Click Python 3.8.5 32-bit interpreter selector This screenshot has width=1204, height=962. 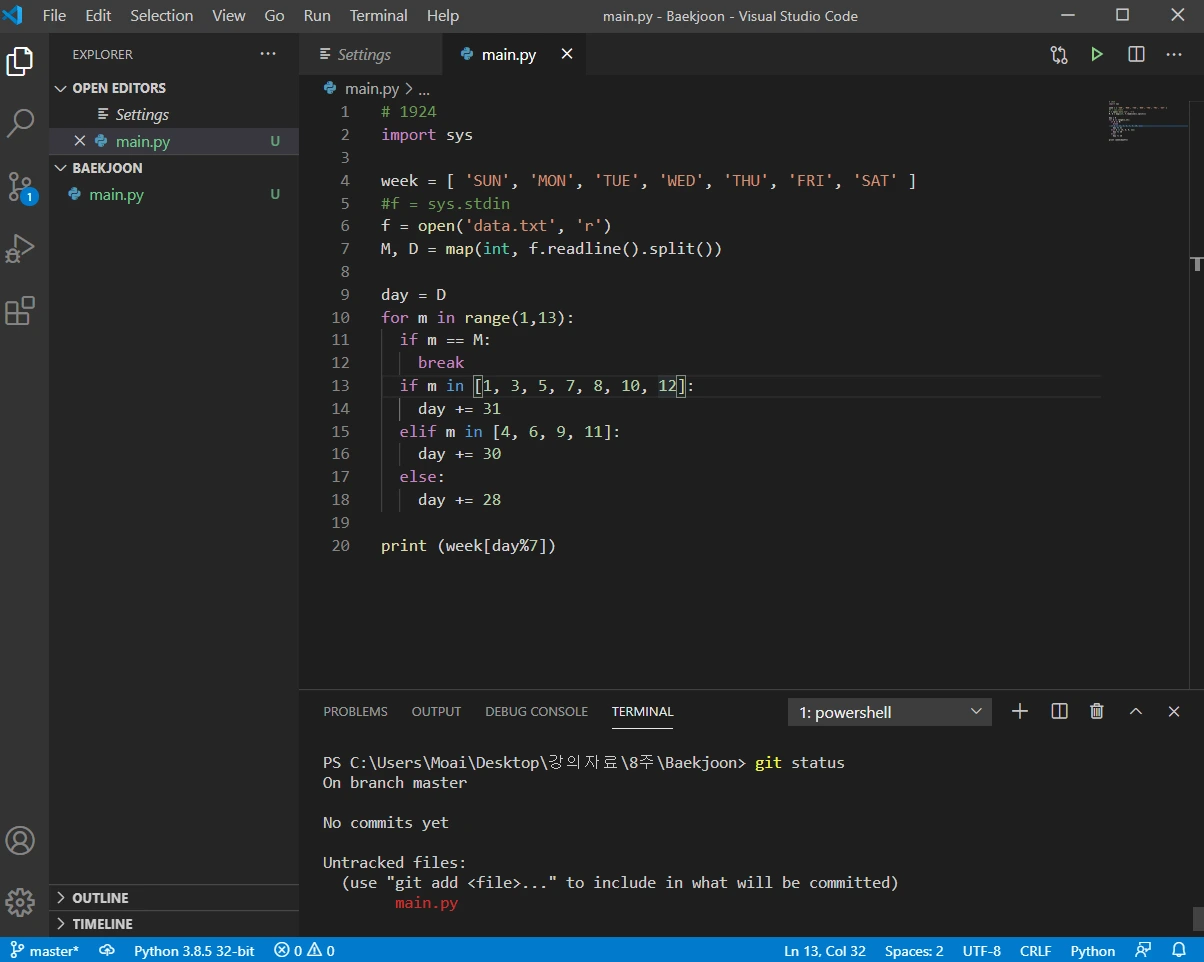point(194,951)
